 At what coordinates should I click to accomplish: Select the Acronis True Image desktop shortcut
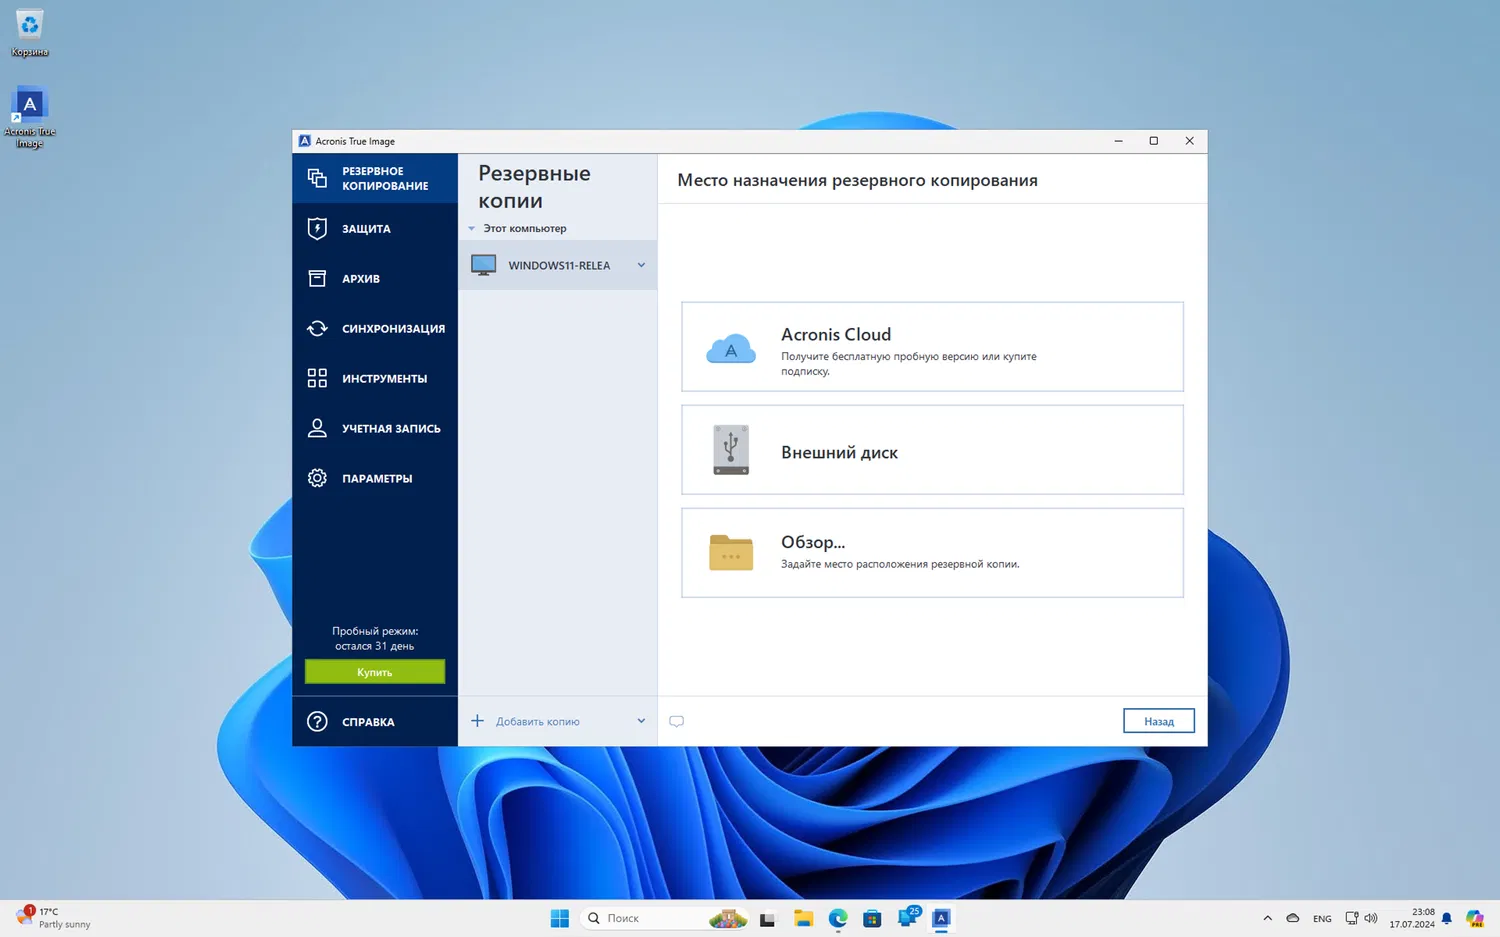click(30, 118)
